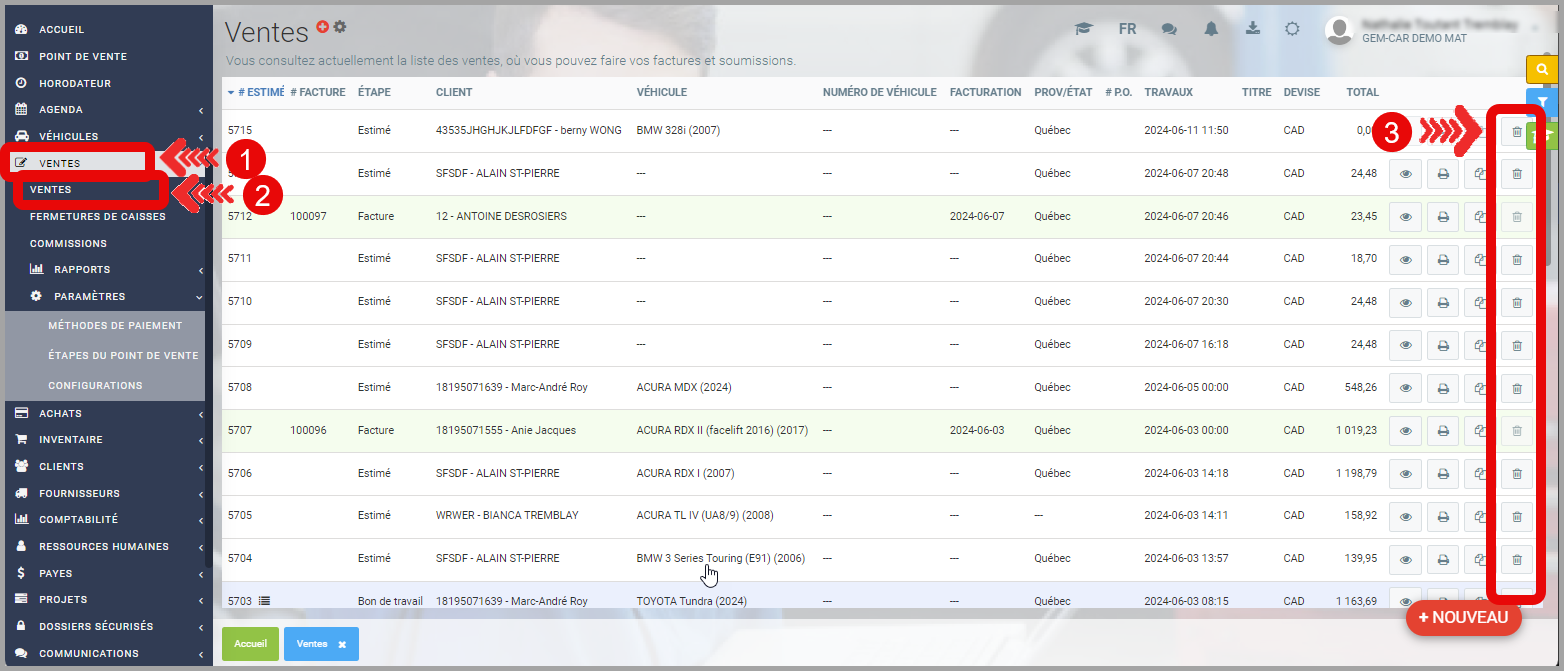Click the yellow search side button

tap(1542, 69)
